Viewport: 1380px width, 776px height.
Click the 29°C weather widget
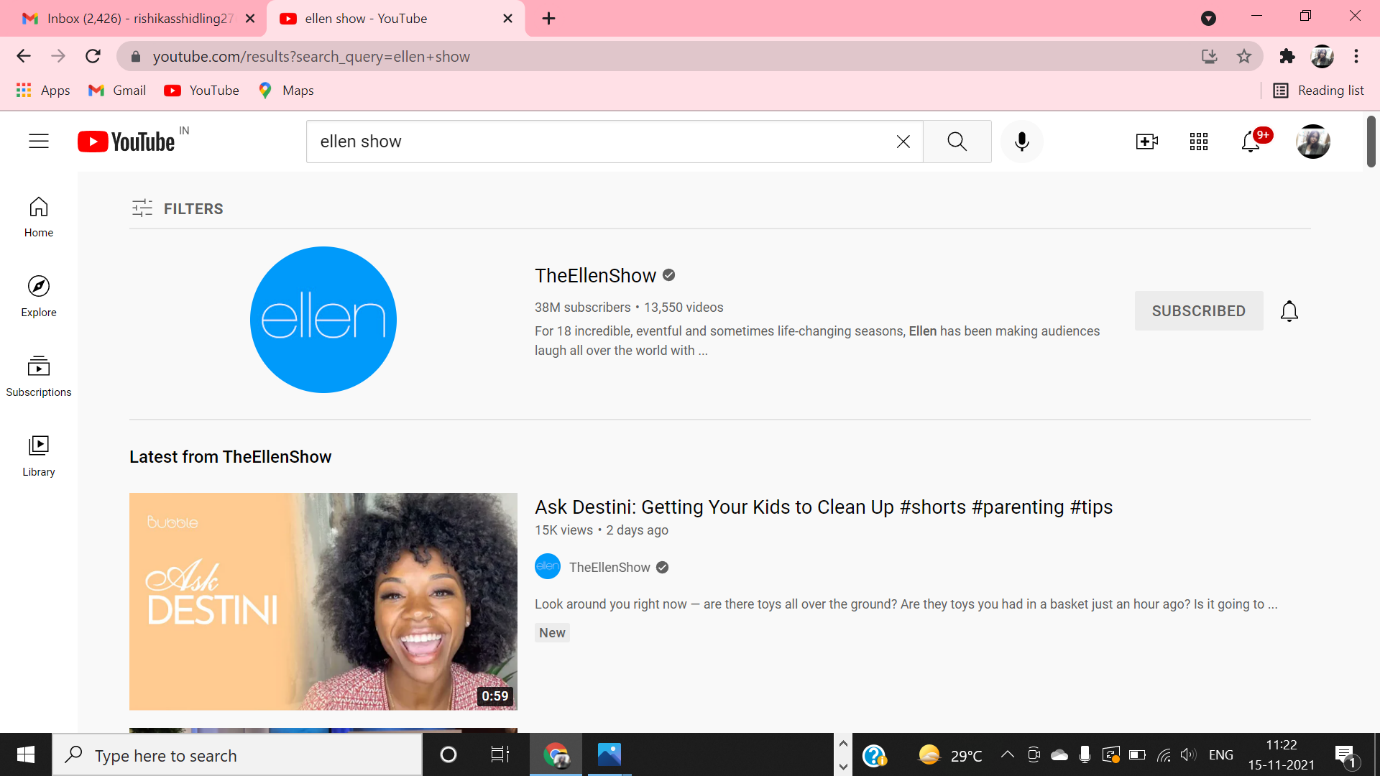[951, 755]
